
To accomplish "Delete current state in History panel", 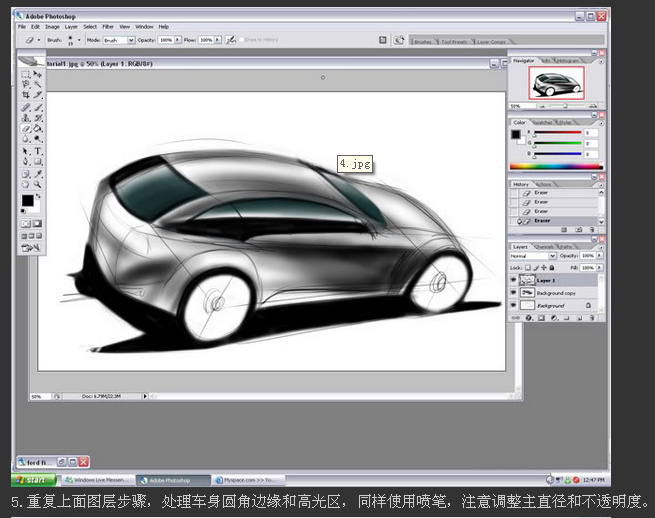I will point(592,229).
